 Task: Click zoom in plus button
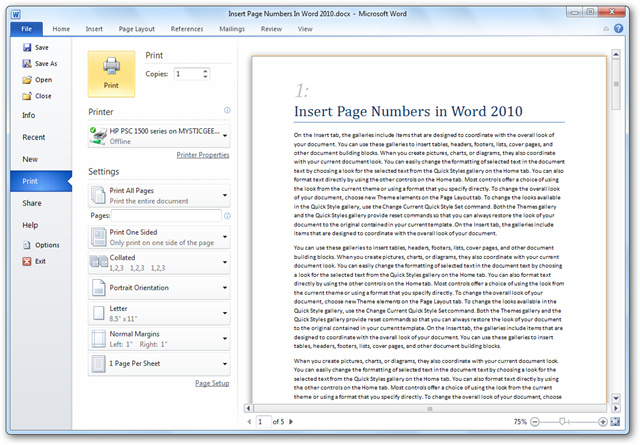[602, 422]
